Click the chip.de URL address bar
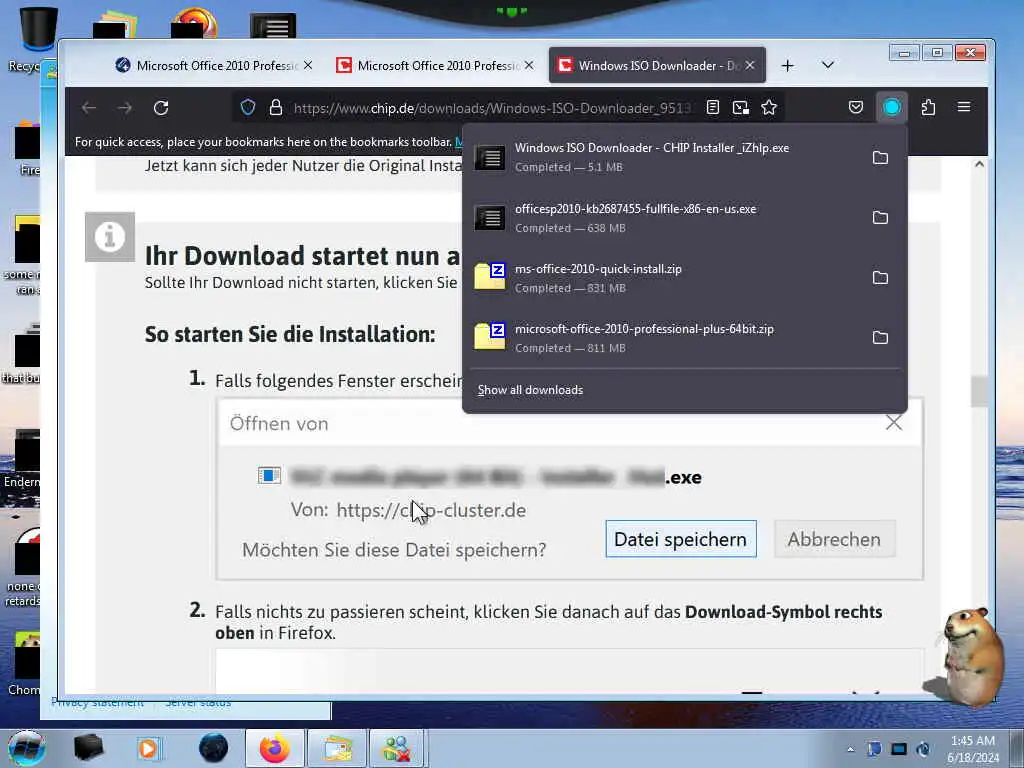 pos(493,108)
